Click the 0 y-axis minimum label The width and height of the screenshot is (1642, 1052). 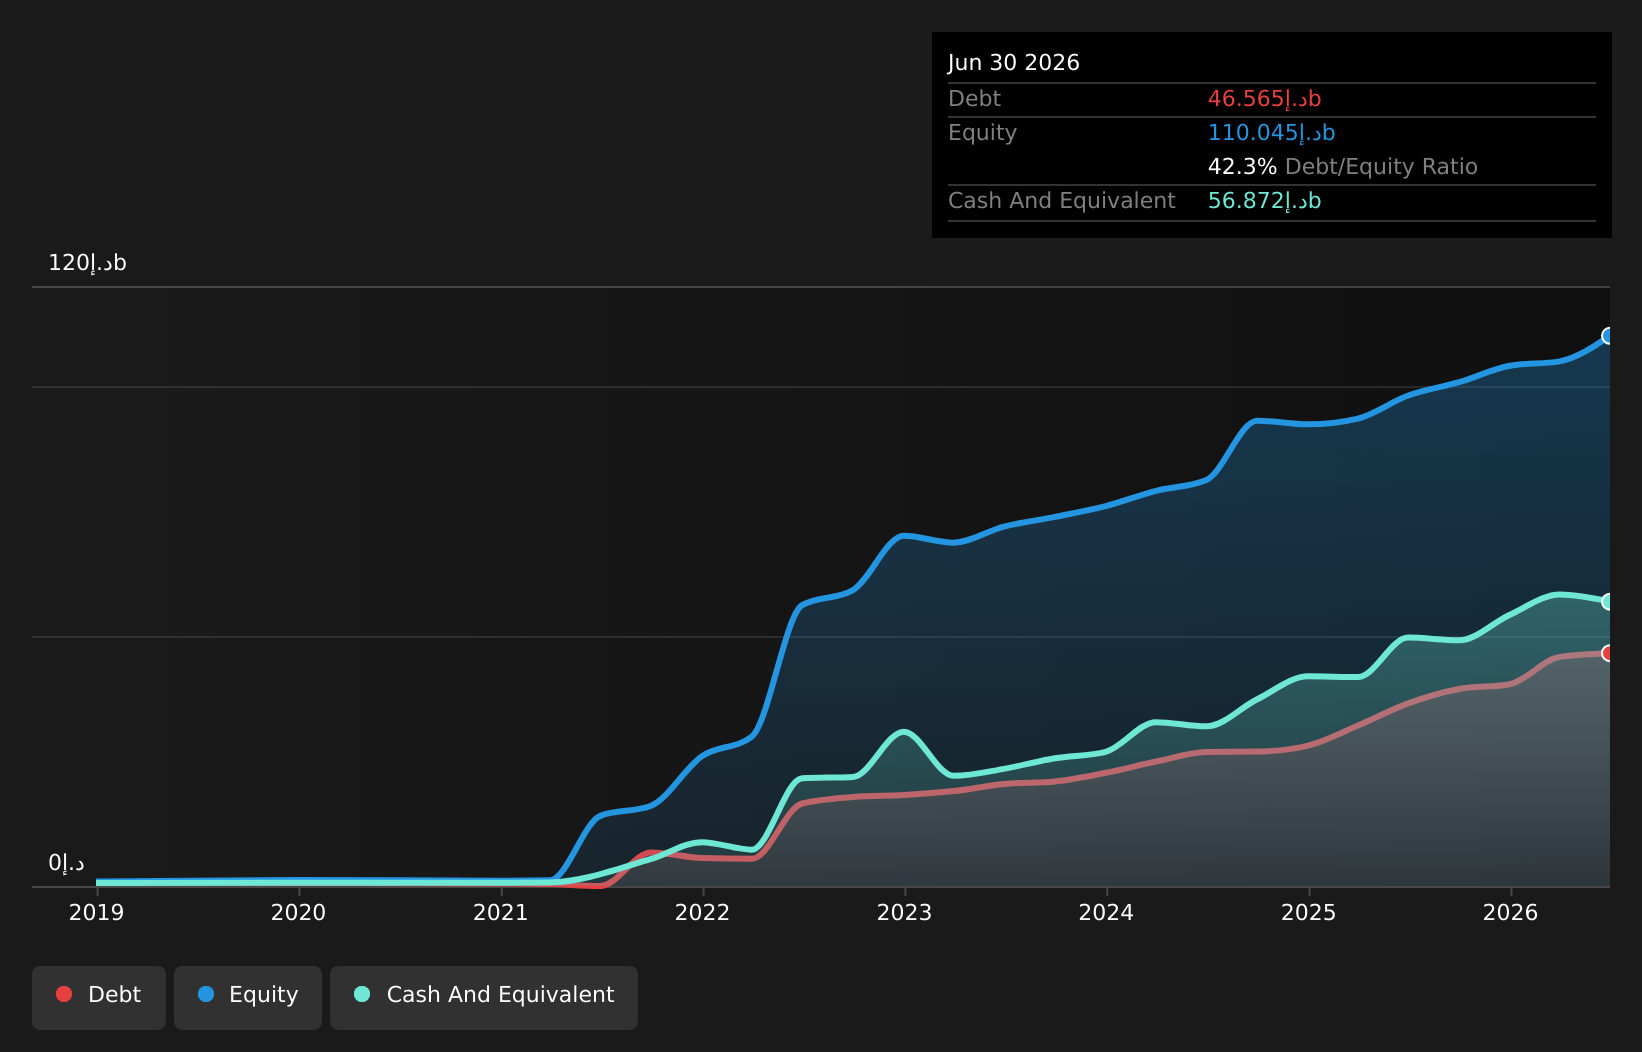(x=67, y=863)
